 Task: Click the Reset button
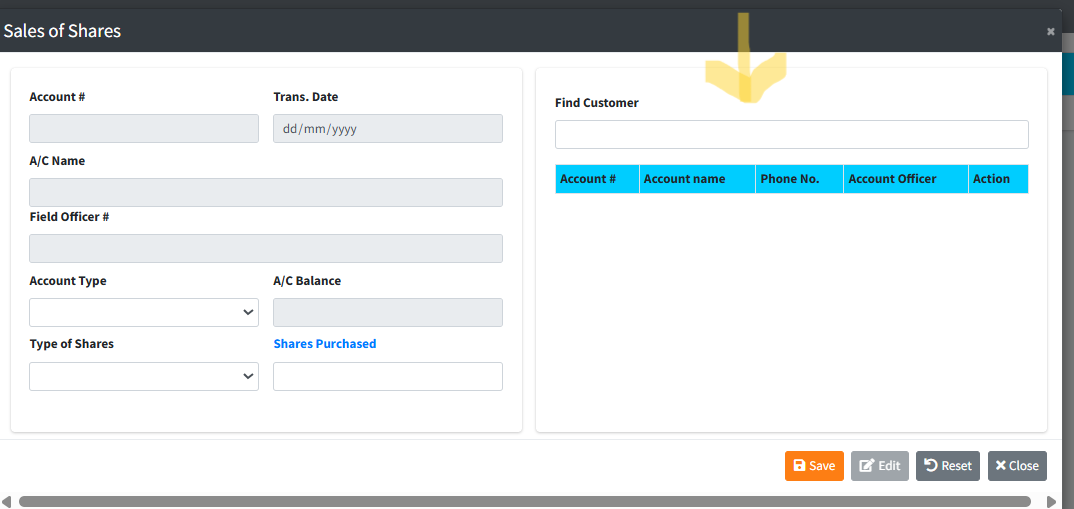(947, 466)
